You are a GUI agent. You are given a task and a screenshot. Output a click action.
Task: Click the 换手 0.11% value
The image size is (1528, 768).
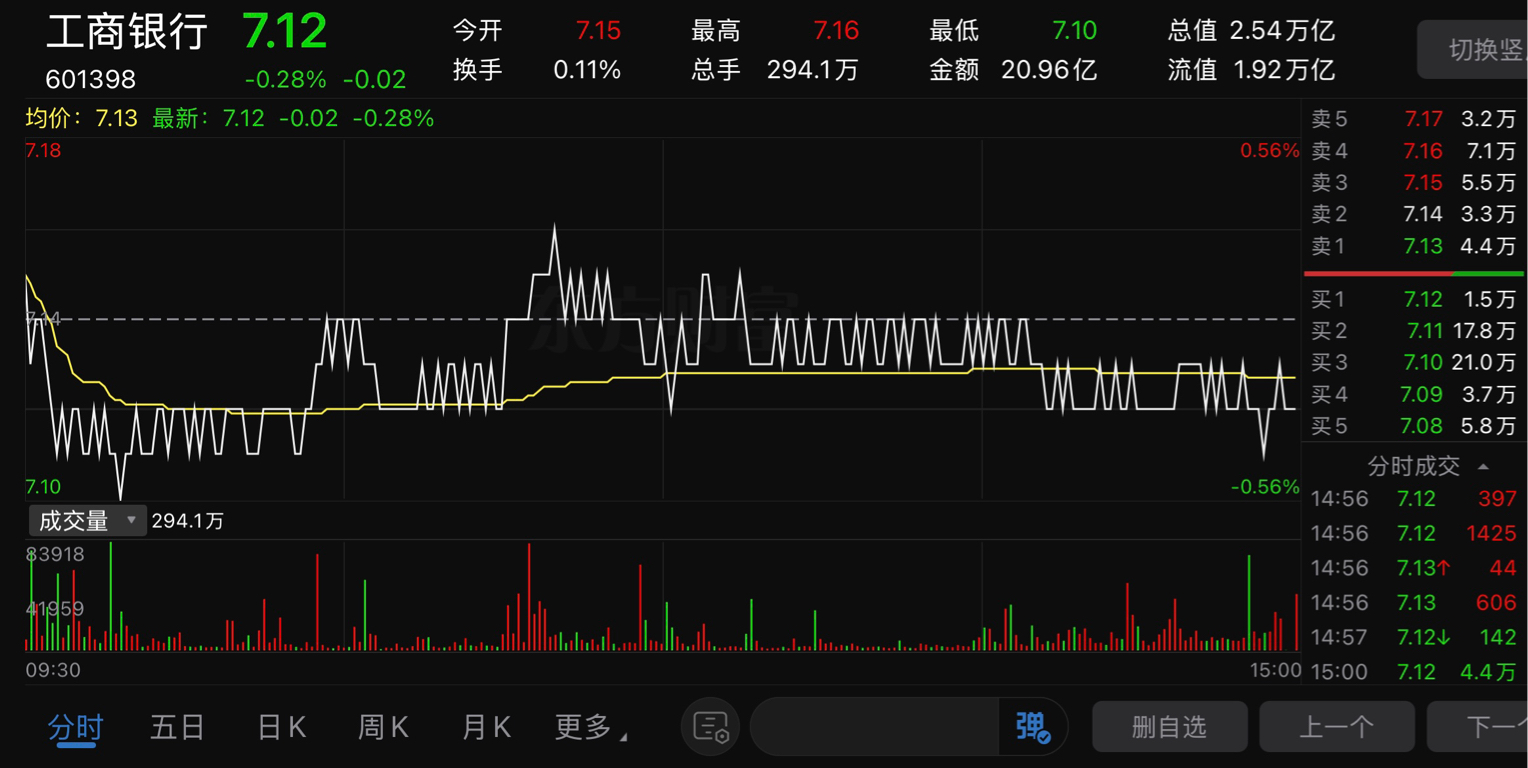(x=587, y=70)
